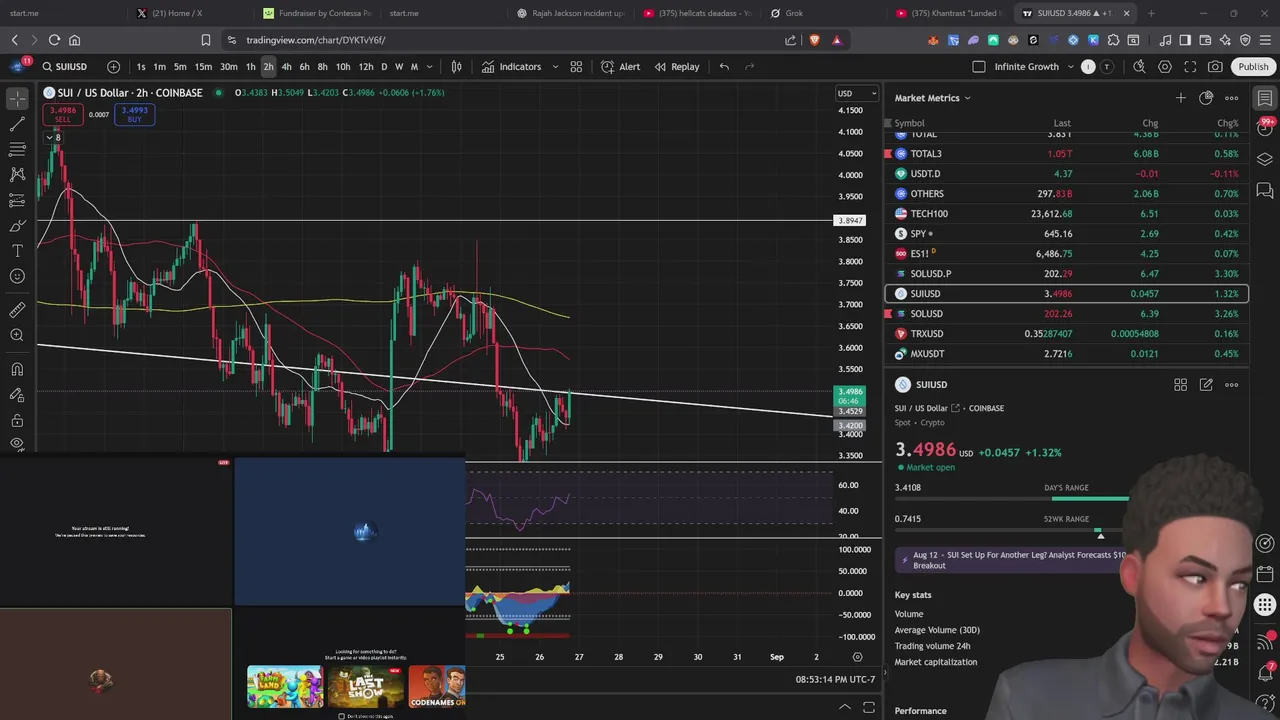Screen dimensions: 1280x720
Task: Enter fullscreen chart mode
Action: (1190, 67)
